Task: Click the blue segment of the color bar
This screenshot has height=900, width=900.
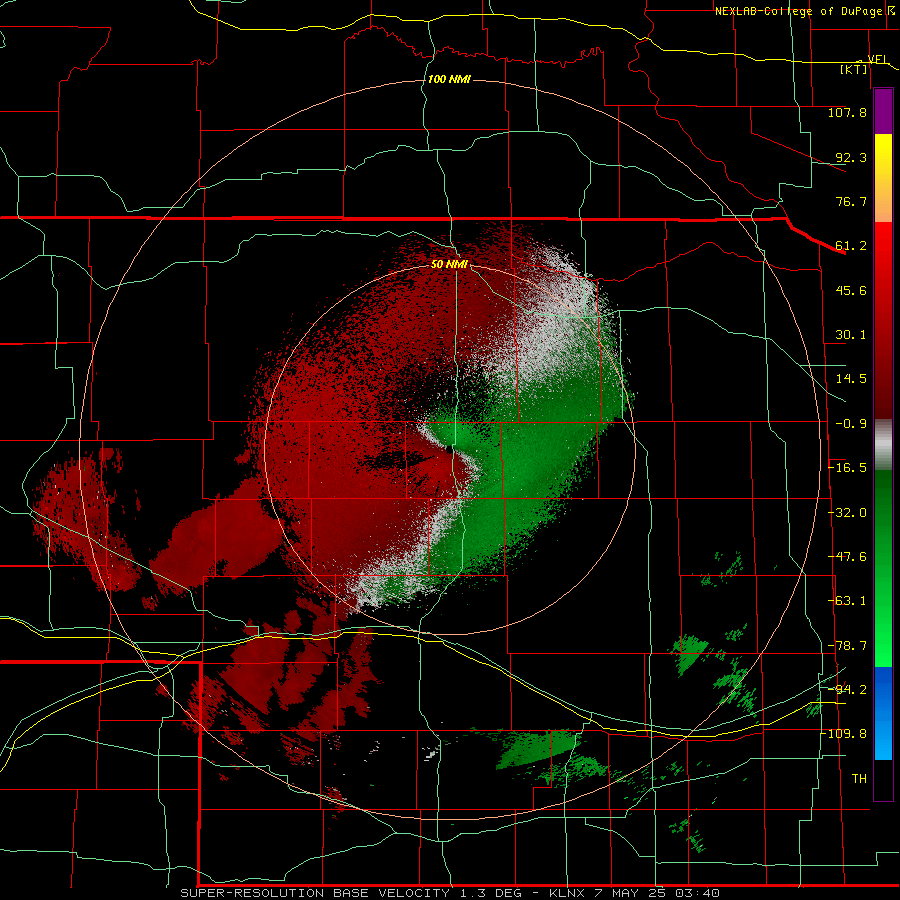Action: [883, 713]
